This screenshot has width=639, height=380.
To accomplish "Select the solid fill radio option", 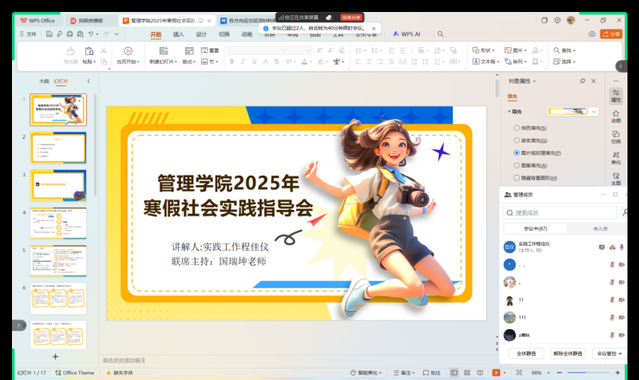I will [517, 128].
